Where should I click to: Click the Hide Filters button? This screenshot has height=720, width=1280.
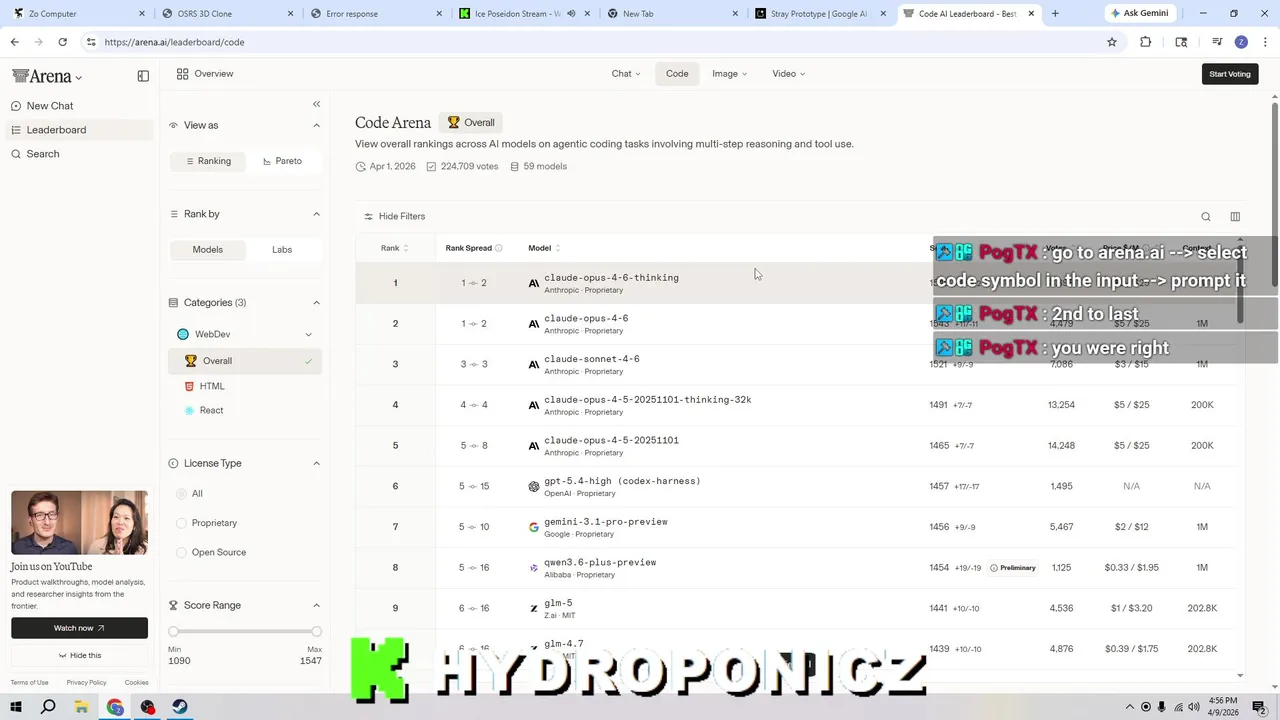394,217
